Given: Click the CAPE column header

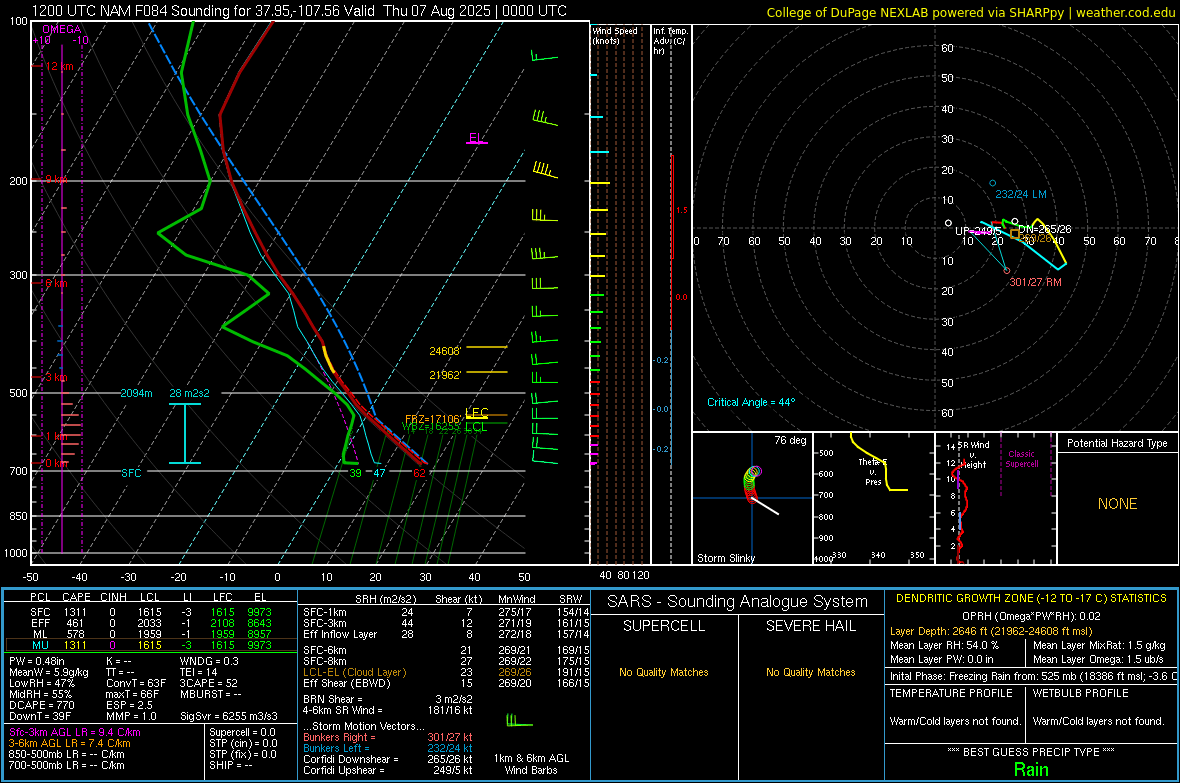Looking at the screenshot, I should pos(76,597).
